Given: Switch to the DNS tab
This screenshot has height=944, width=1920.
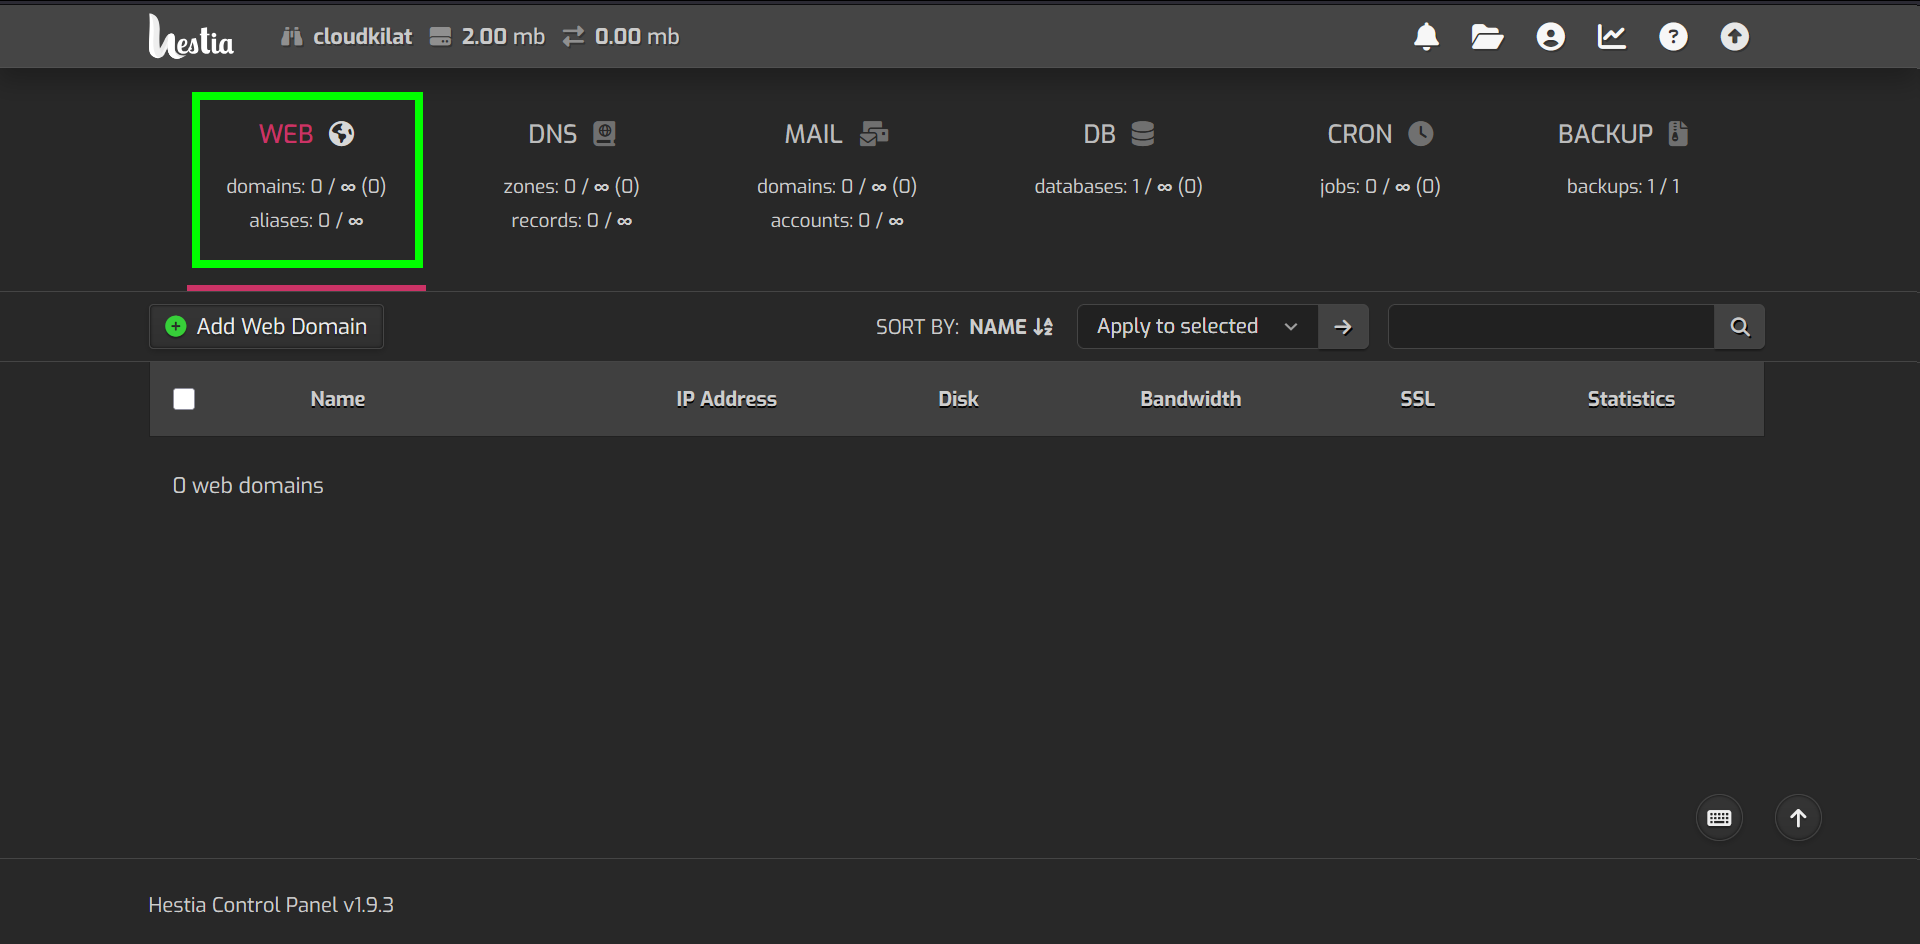Looking at the screenshot, I should [x=571, y=133].
